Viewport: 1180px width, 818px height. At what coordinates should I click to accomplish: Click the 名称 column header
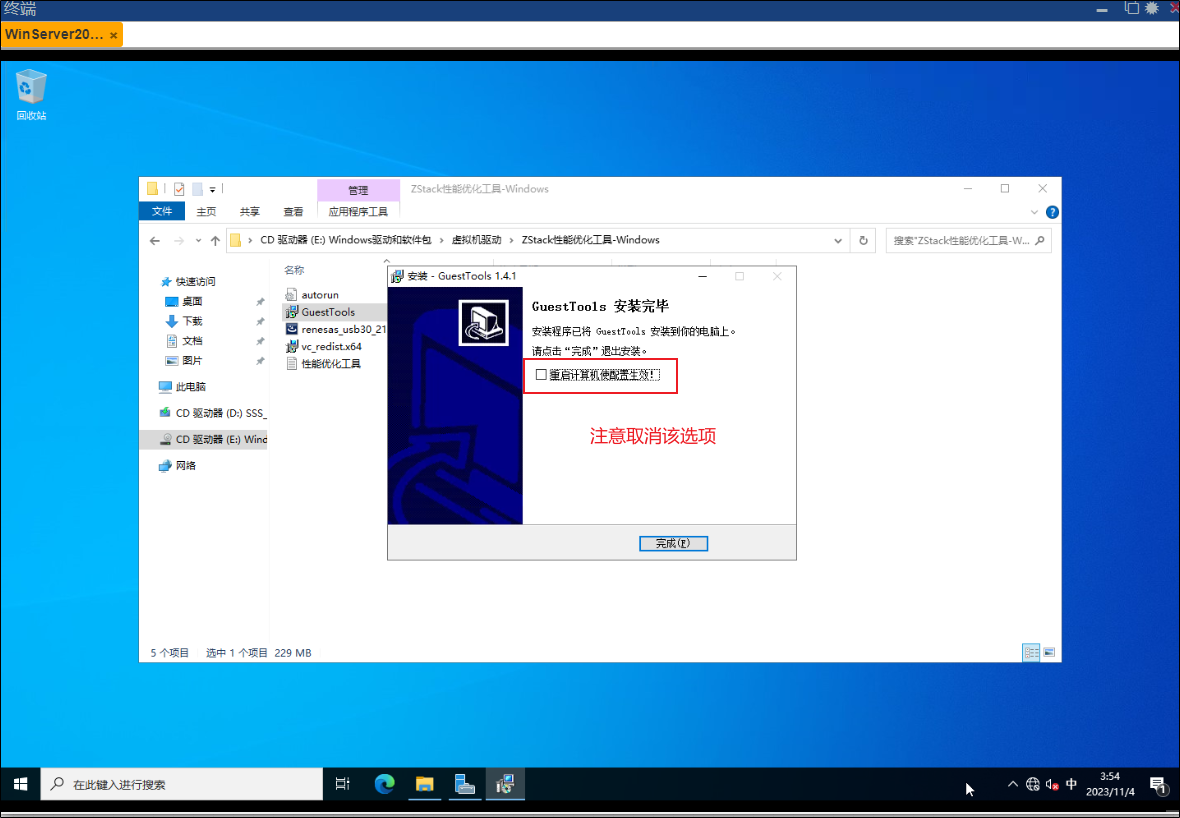pyautogui.click(x=294, y=270)
